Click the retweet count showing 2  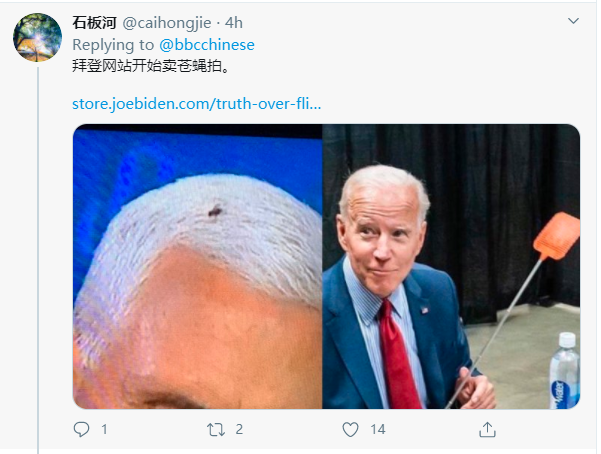[239, 429]
